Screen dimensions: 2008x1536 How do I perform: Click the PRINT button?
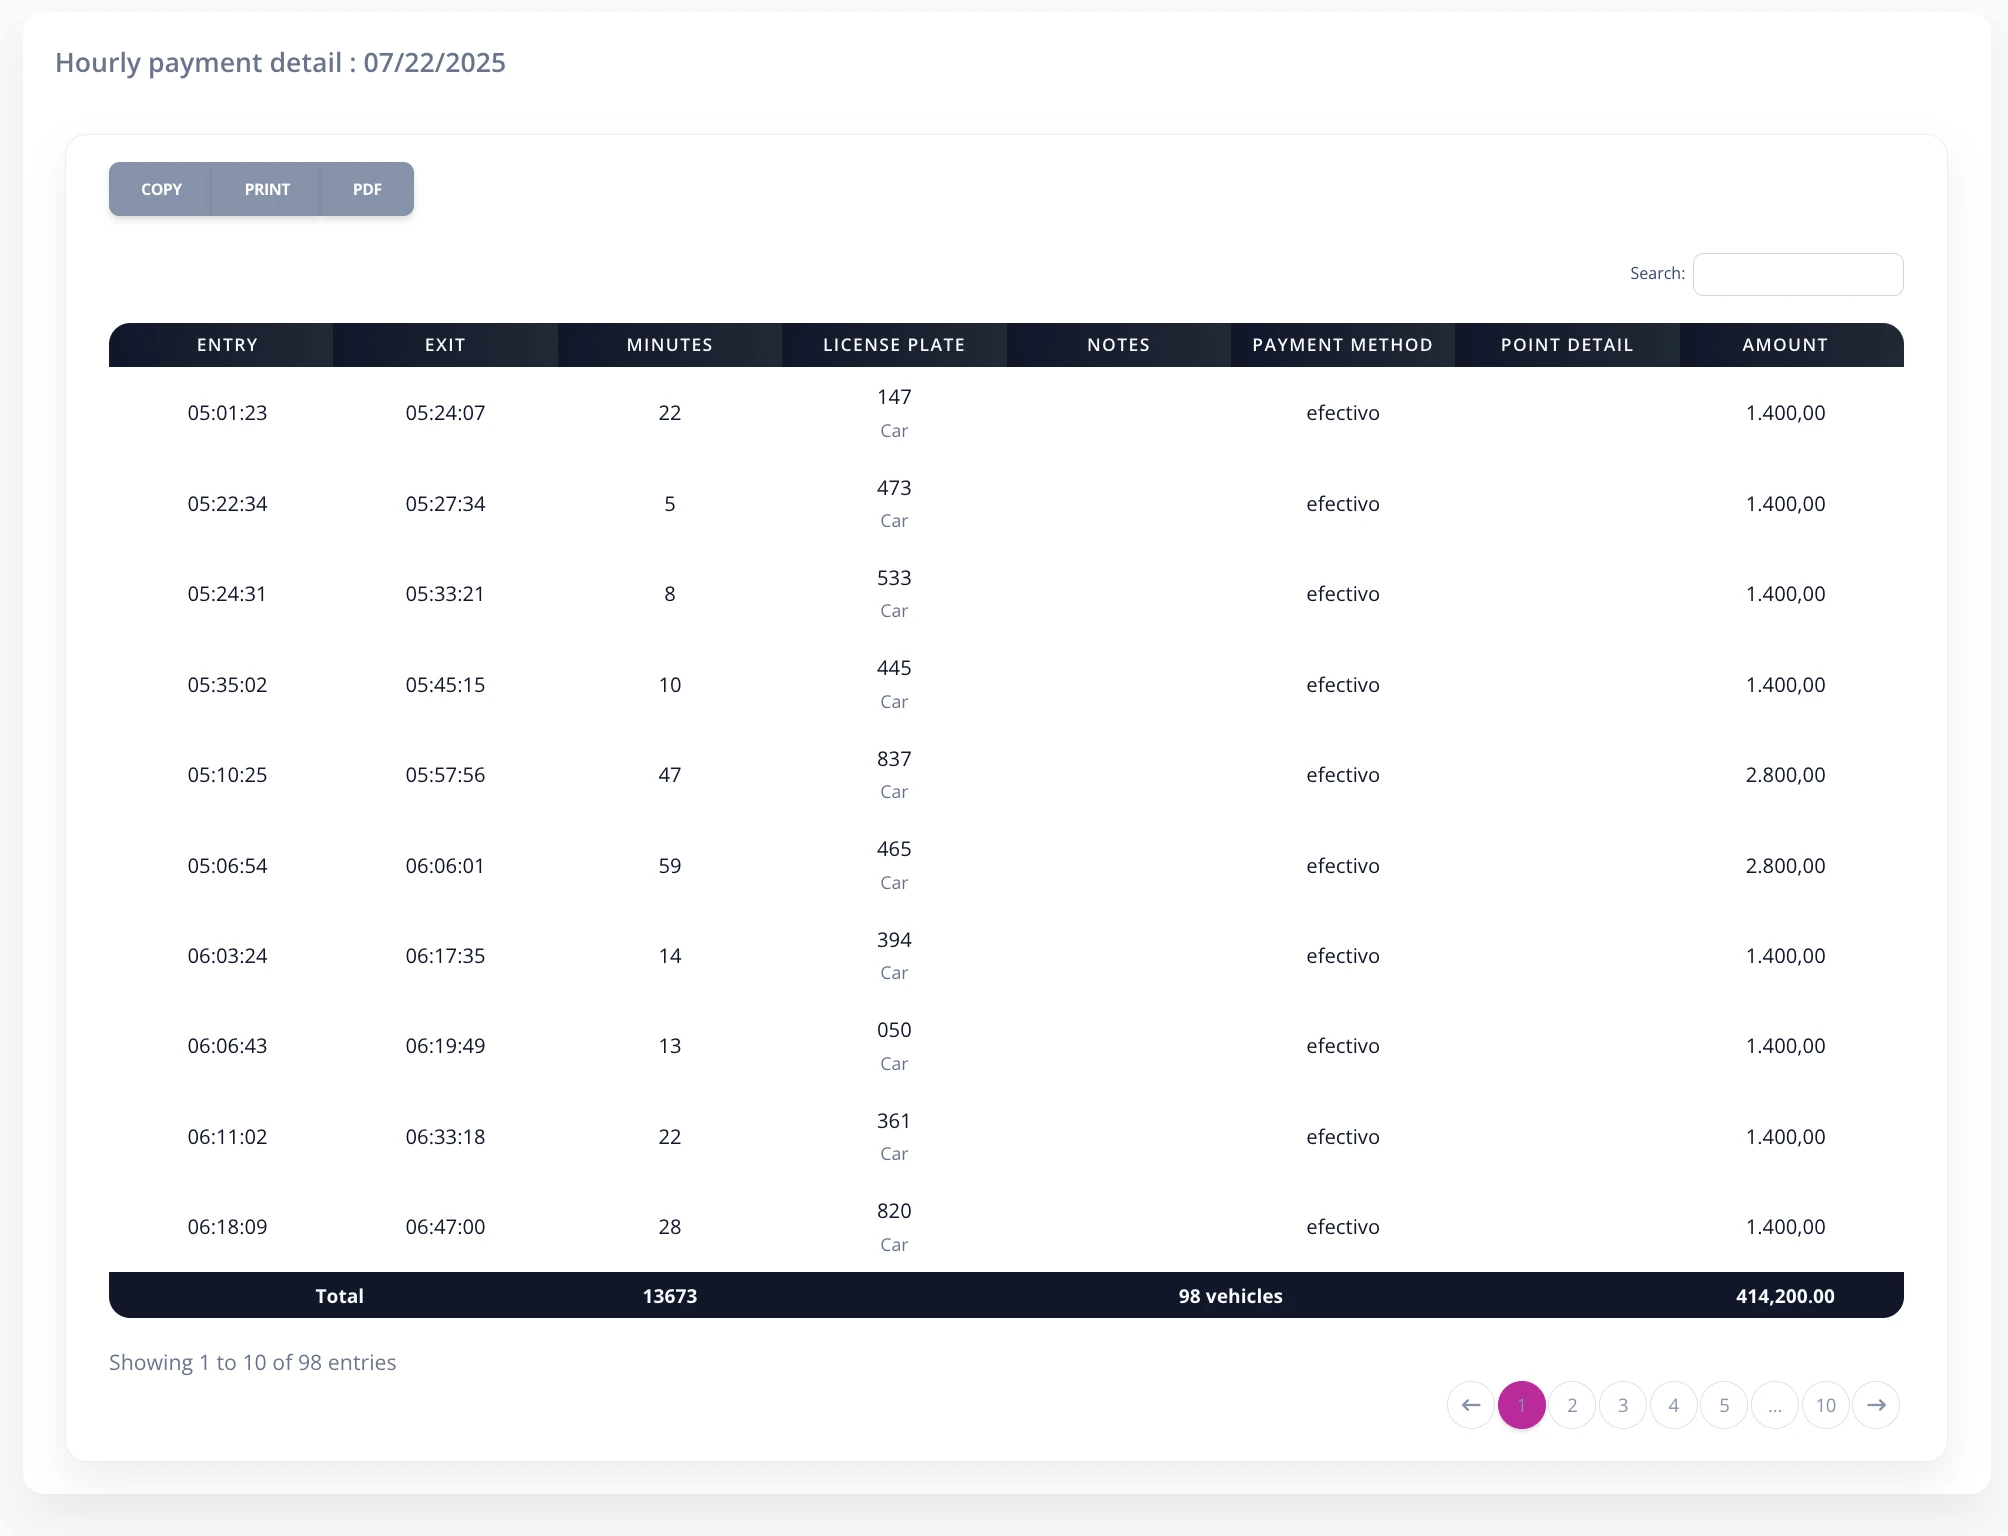(267, 189)
